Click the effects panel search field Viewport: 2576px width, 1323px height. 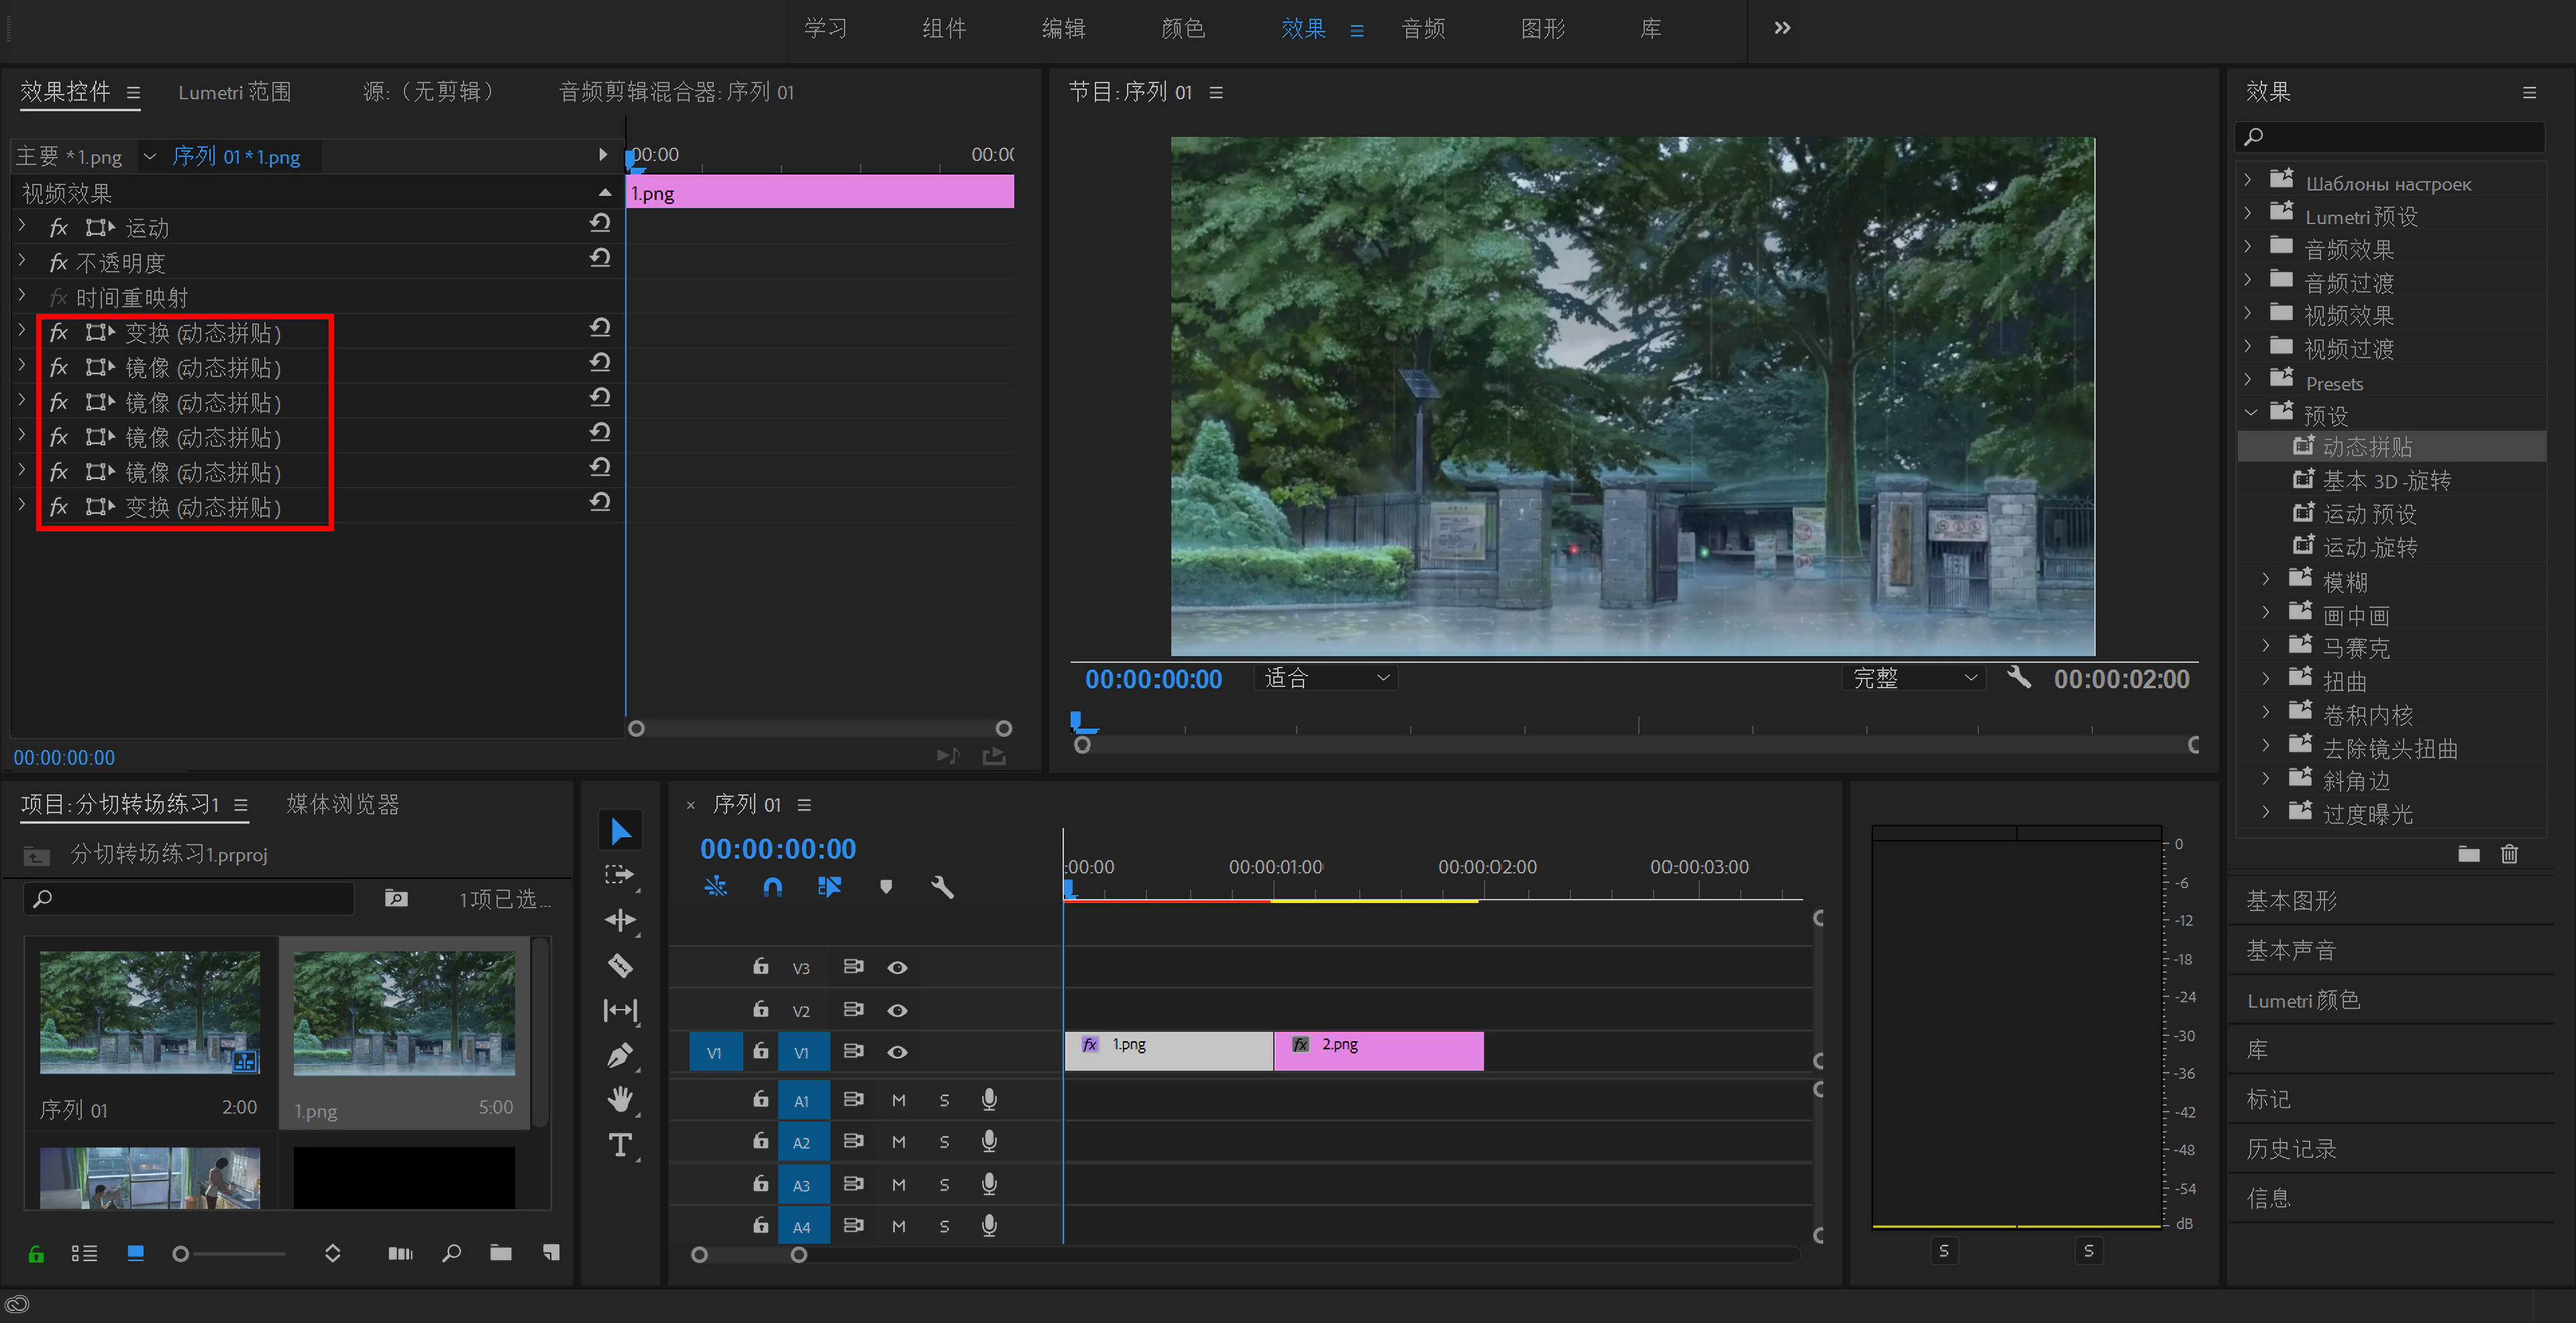(x=2390, y=137)
